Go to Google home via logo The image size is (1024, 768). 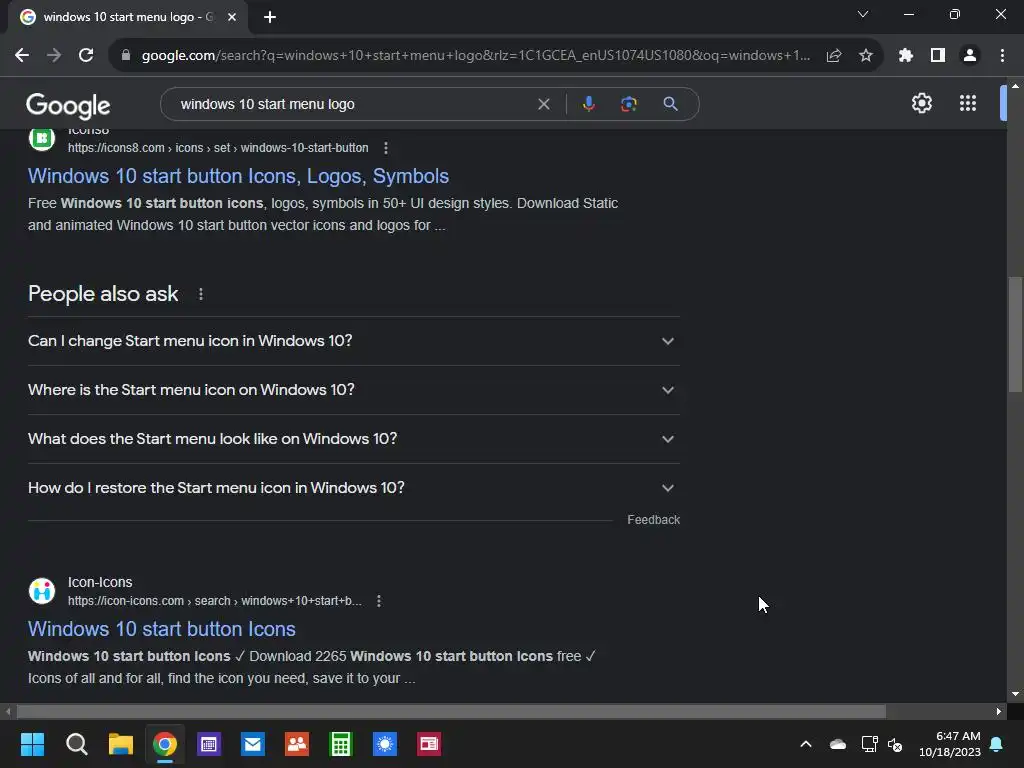(x=68, y=105)
